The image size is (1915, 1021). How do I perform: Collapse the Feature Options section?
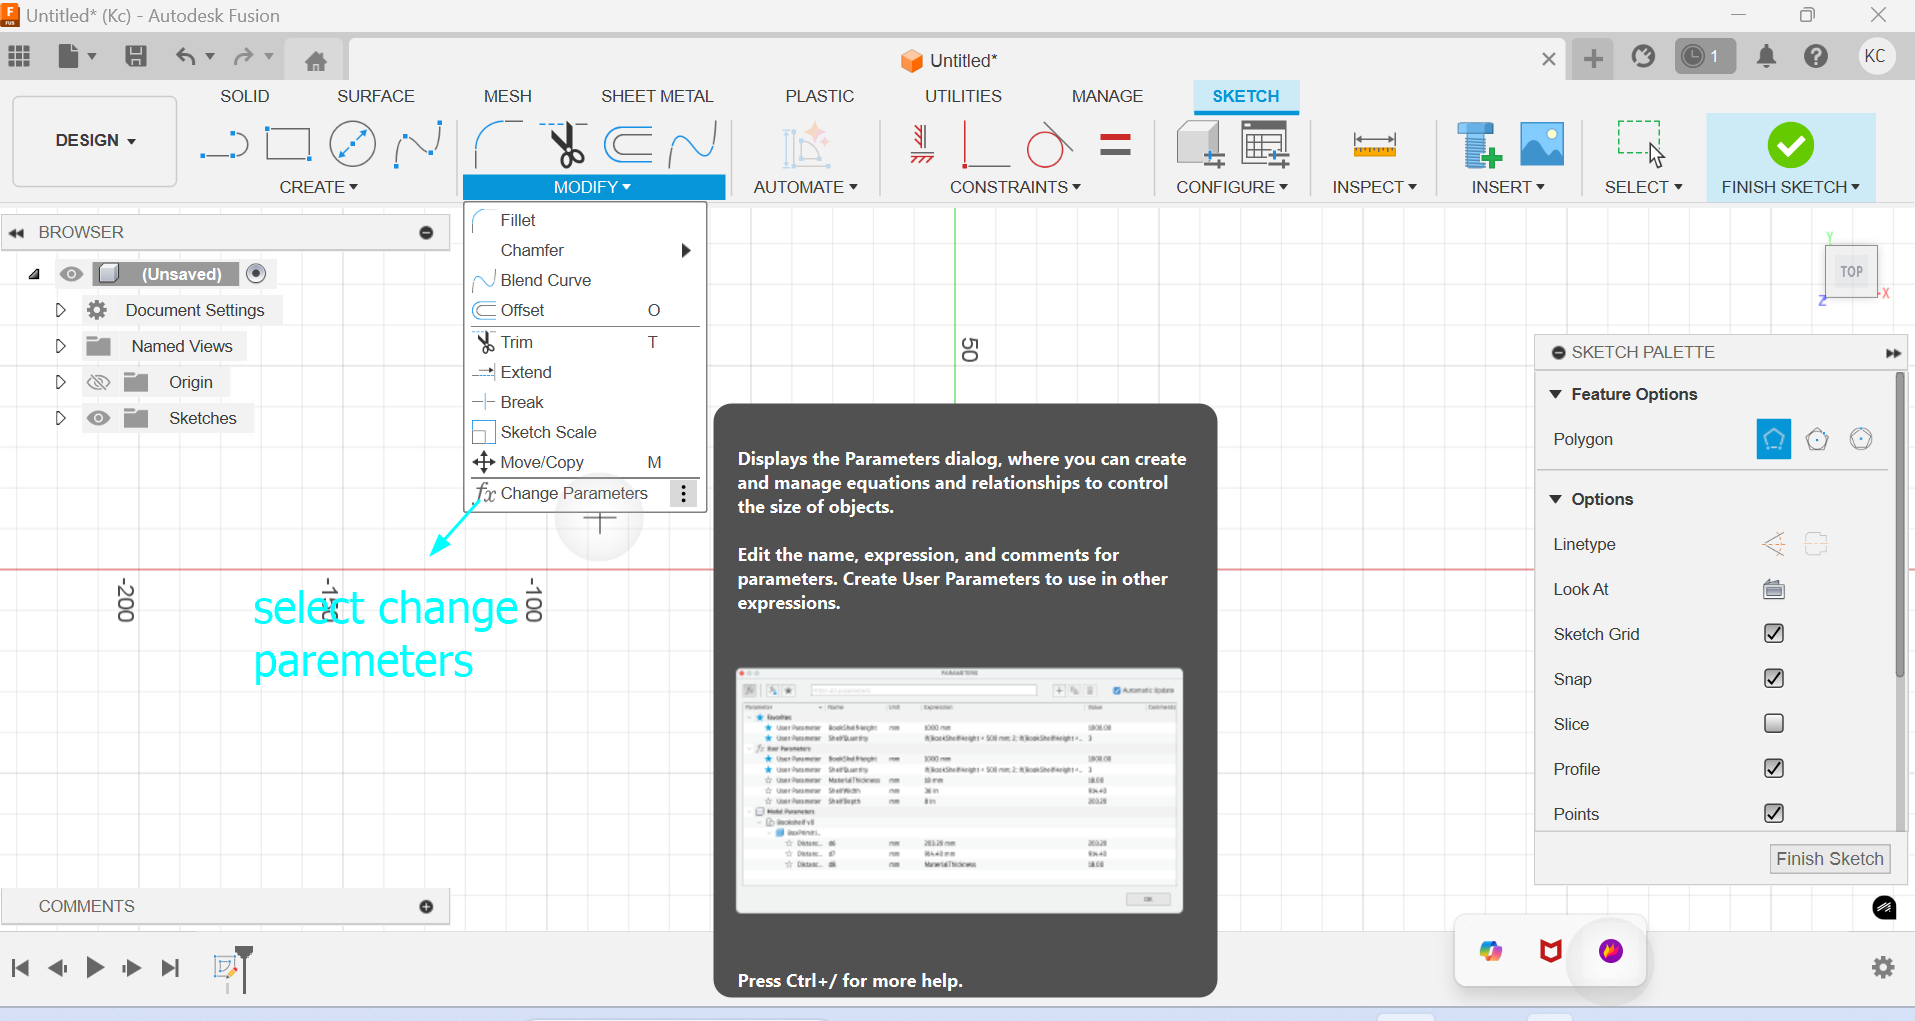click(x=1555, y=394)
